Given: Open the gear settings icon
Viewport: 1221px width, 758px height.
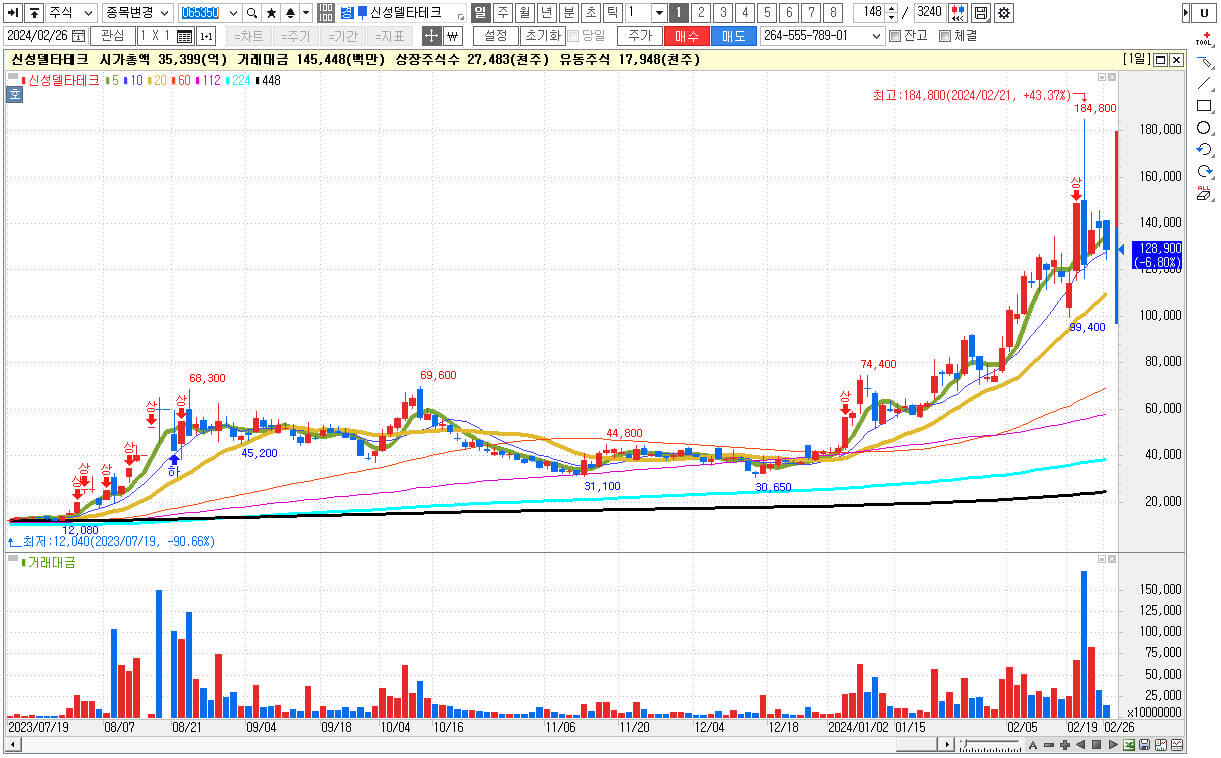Looking at the screenshot, I should (1003, 13).
